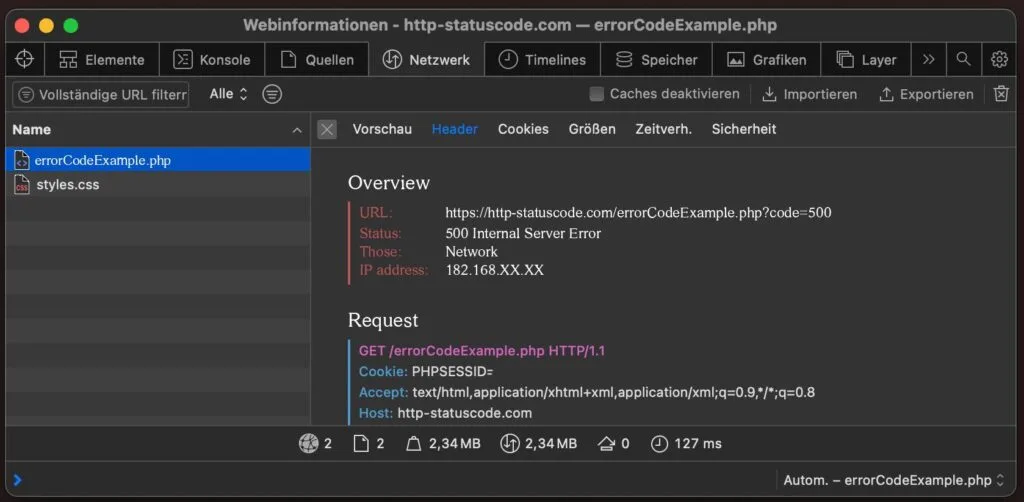The height and width of the screenshot is (502, 1024).
Task: Open Web Inspector settings gear icon
Action: coord(999,59)
